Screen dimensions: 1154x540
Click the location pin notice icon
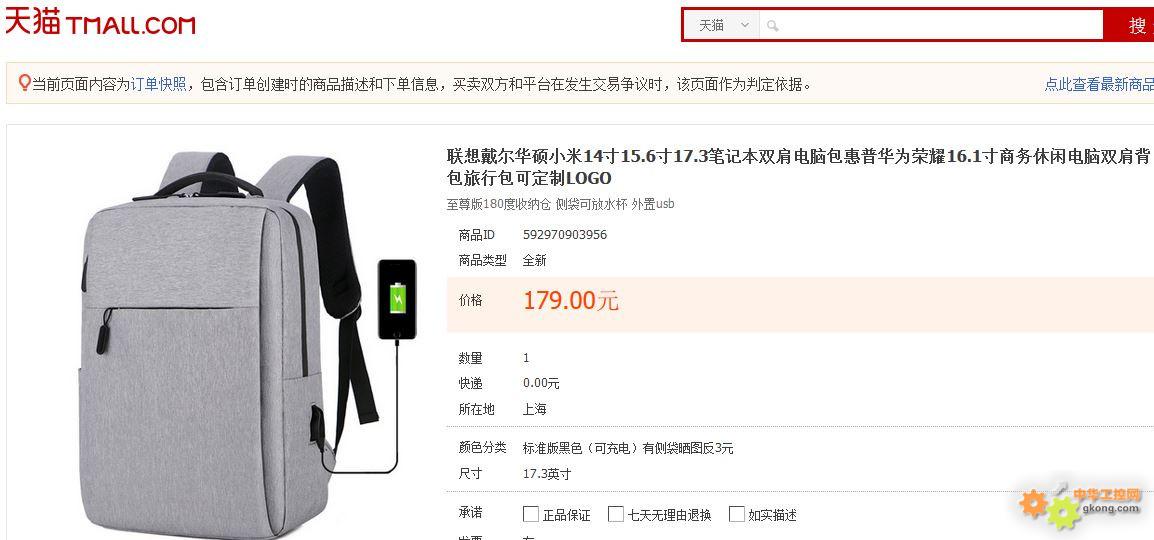24,83
